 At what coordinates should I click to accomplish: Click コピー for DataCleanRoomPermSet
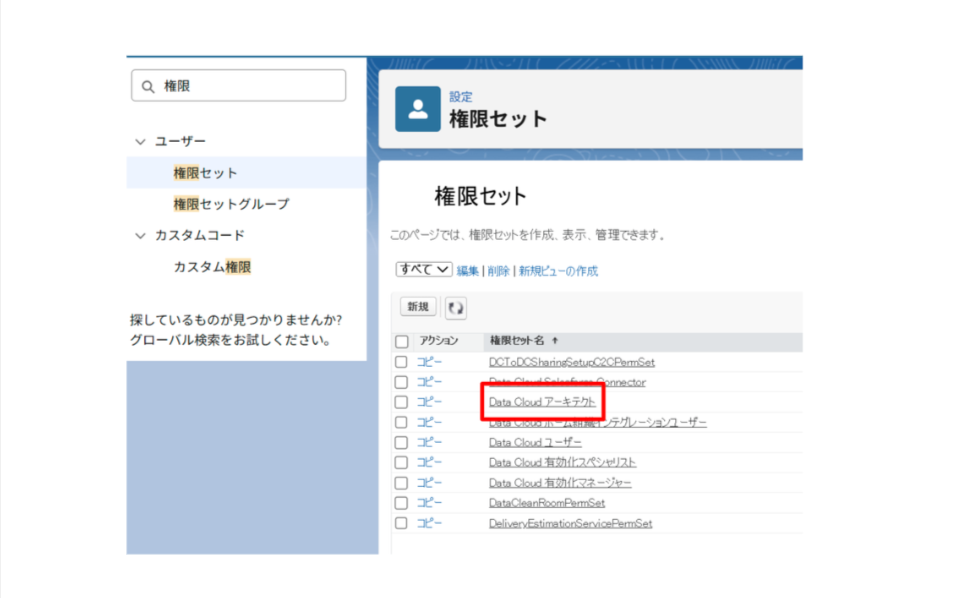[429, 503]
